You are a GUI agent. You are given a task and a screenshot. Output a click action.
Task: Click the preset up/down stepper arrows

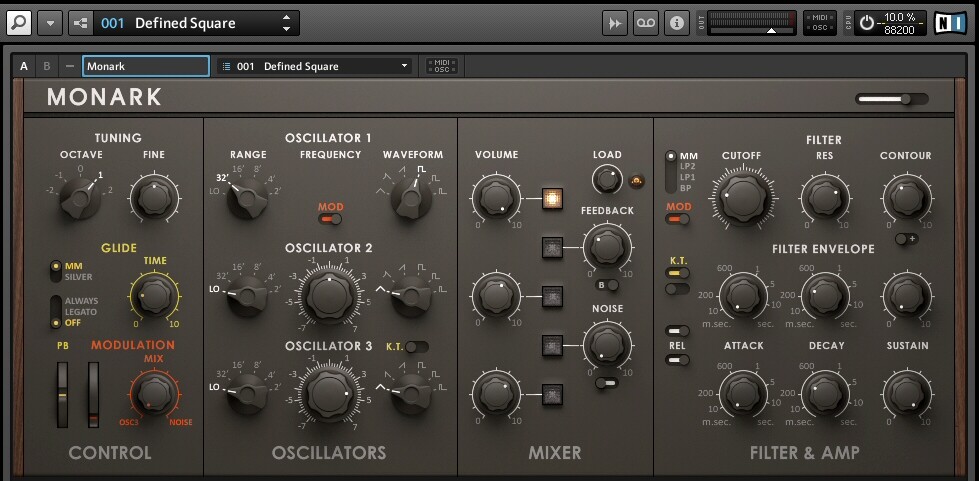[x=286, y=23]
